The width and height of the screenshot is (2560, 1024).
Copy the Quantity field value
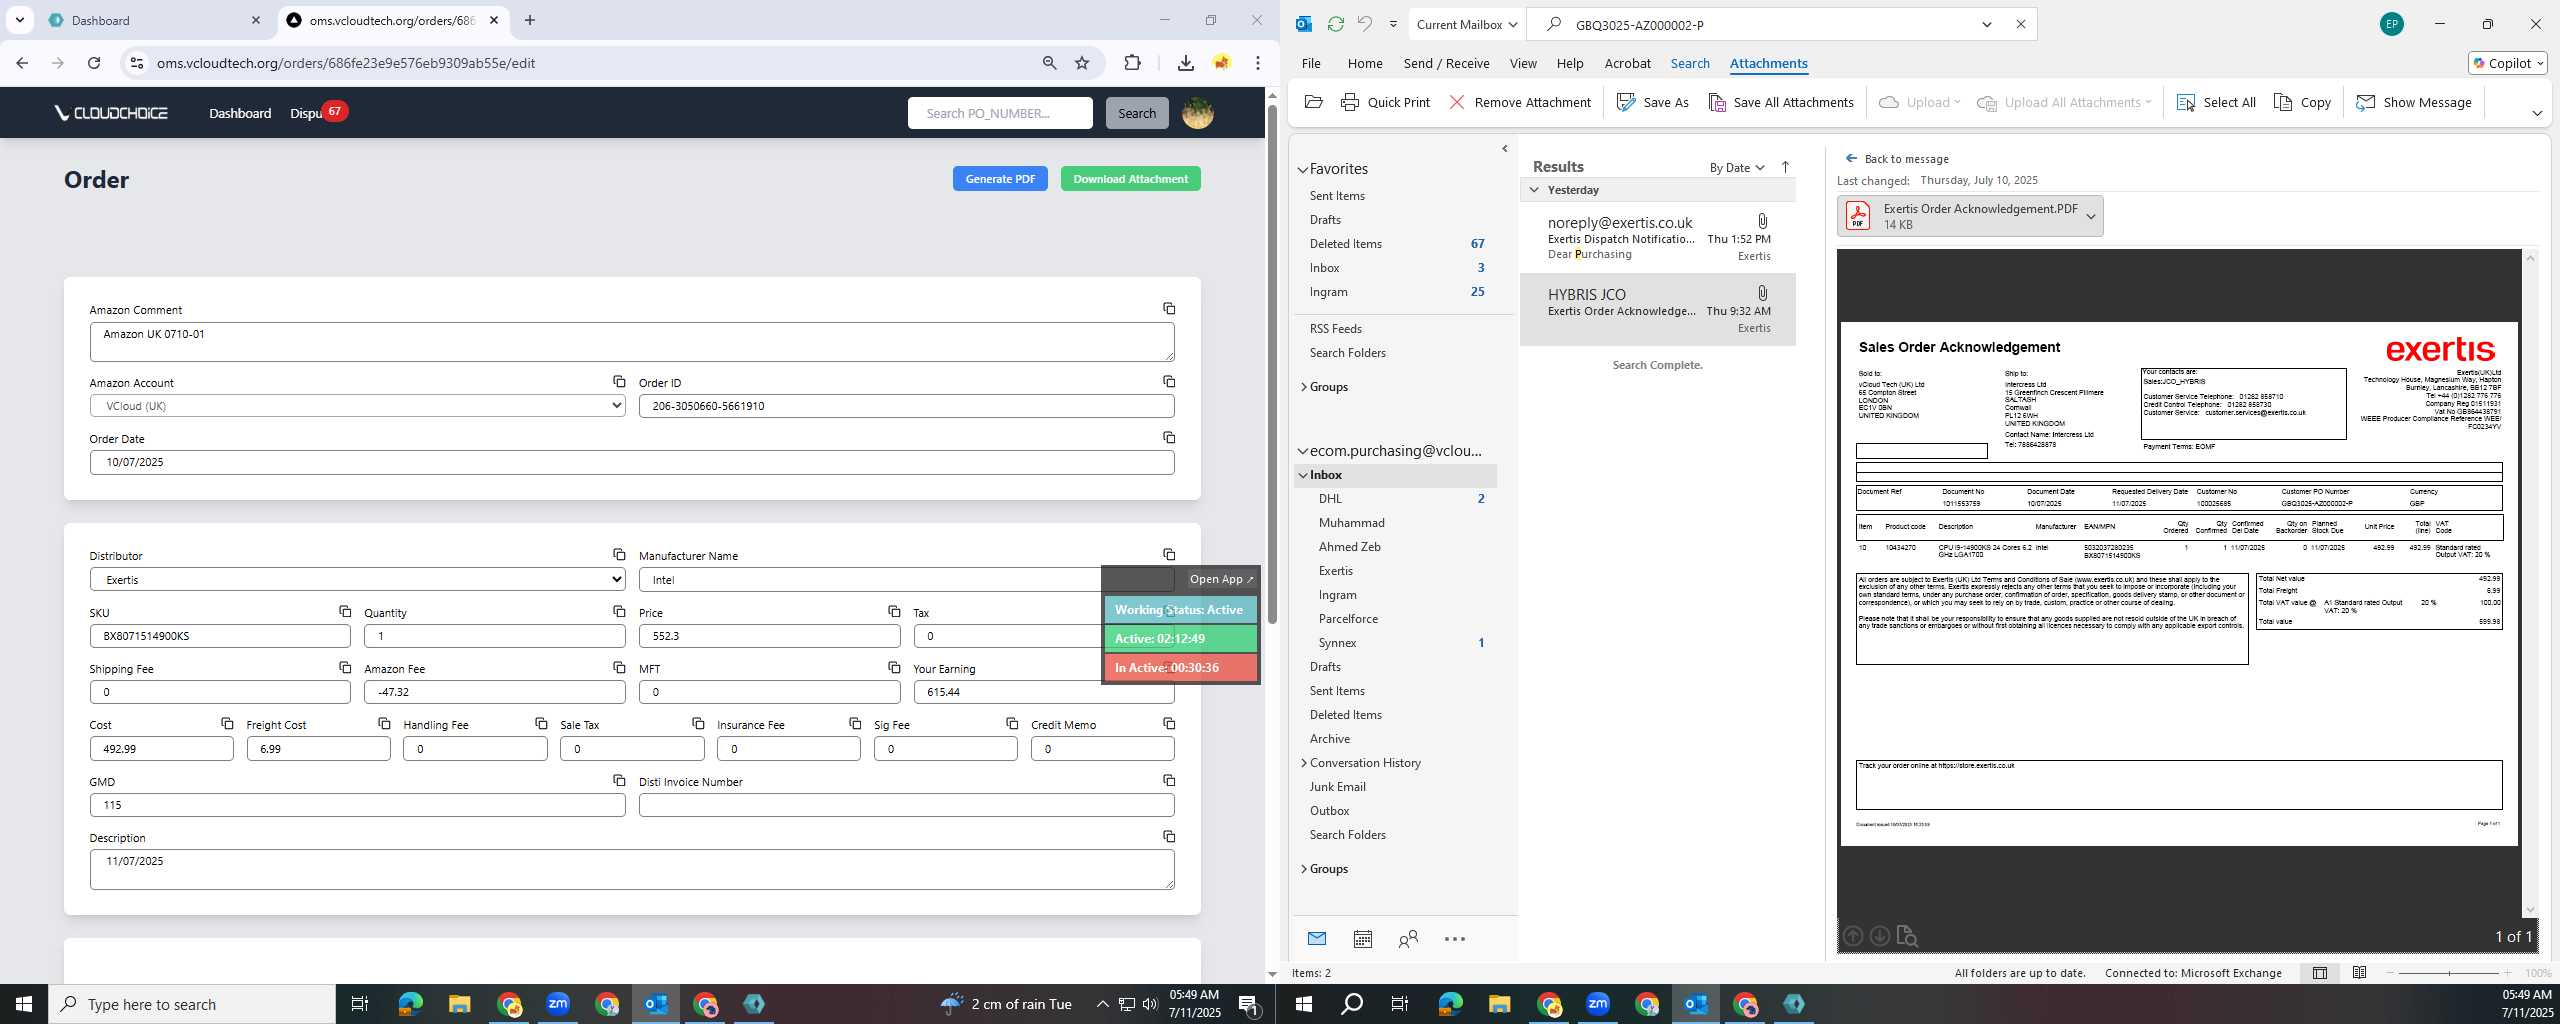619,611
